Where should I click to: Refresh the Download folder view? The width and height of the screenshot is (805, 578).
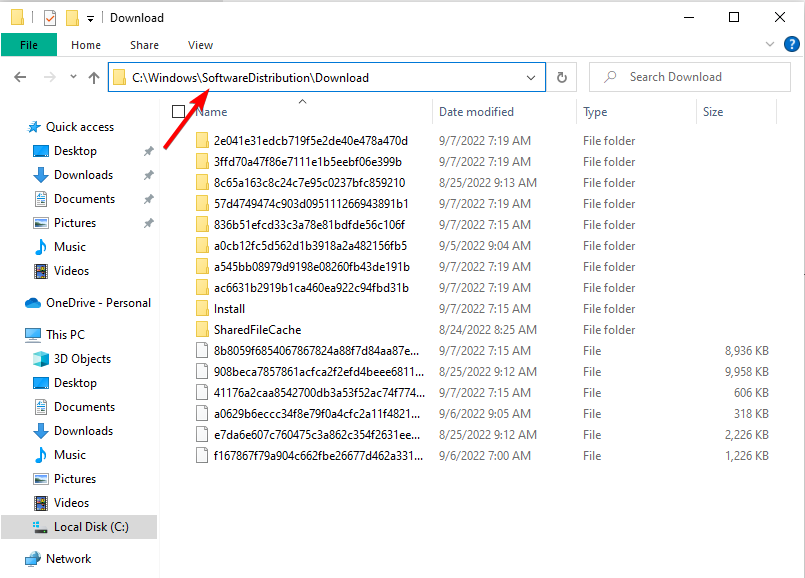(562, 78)
